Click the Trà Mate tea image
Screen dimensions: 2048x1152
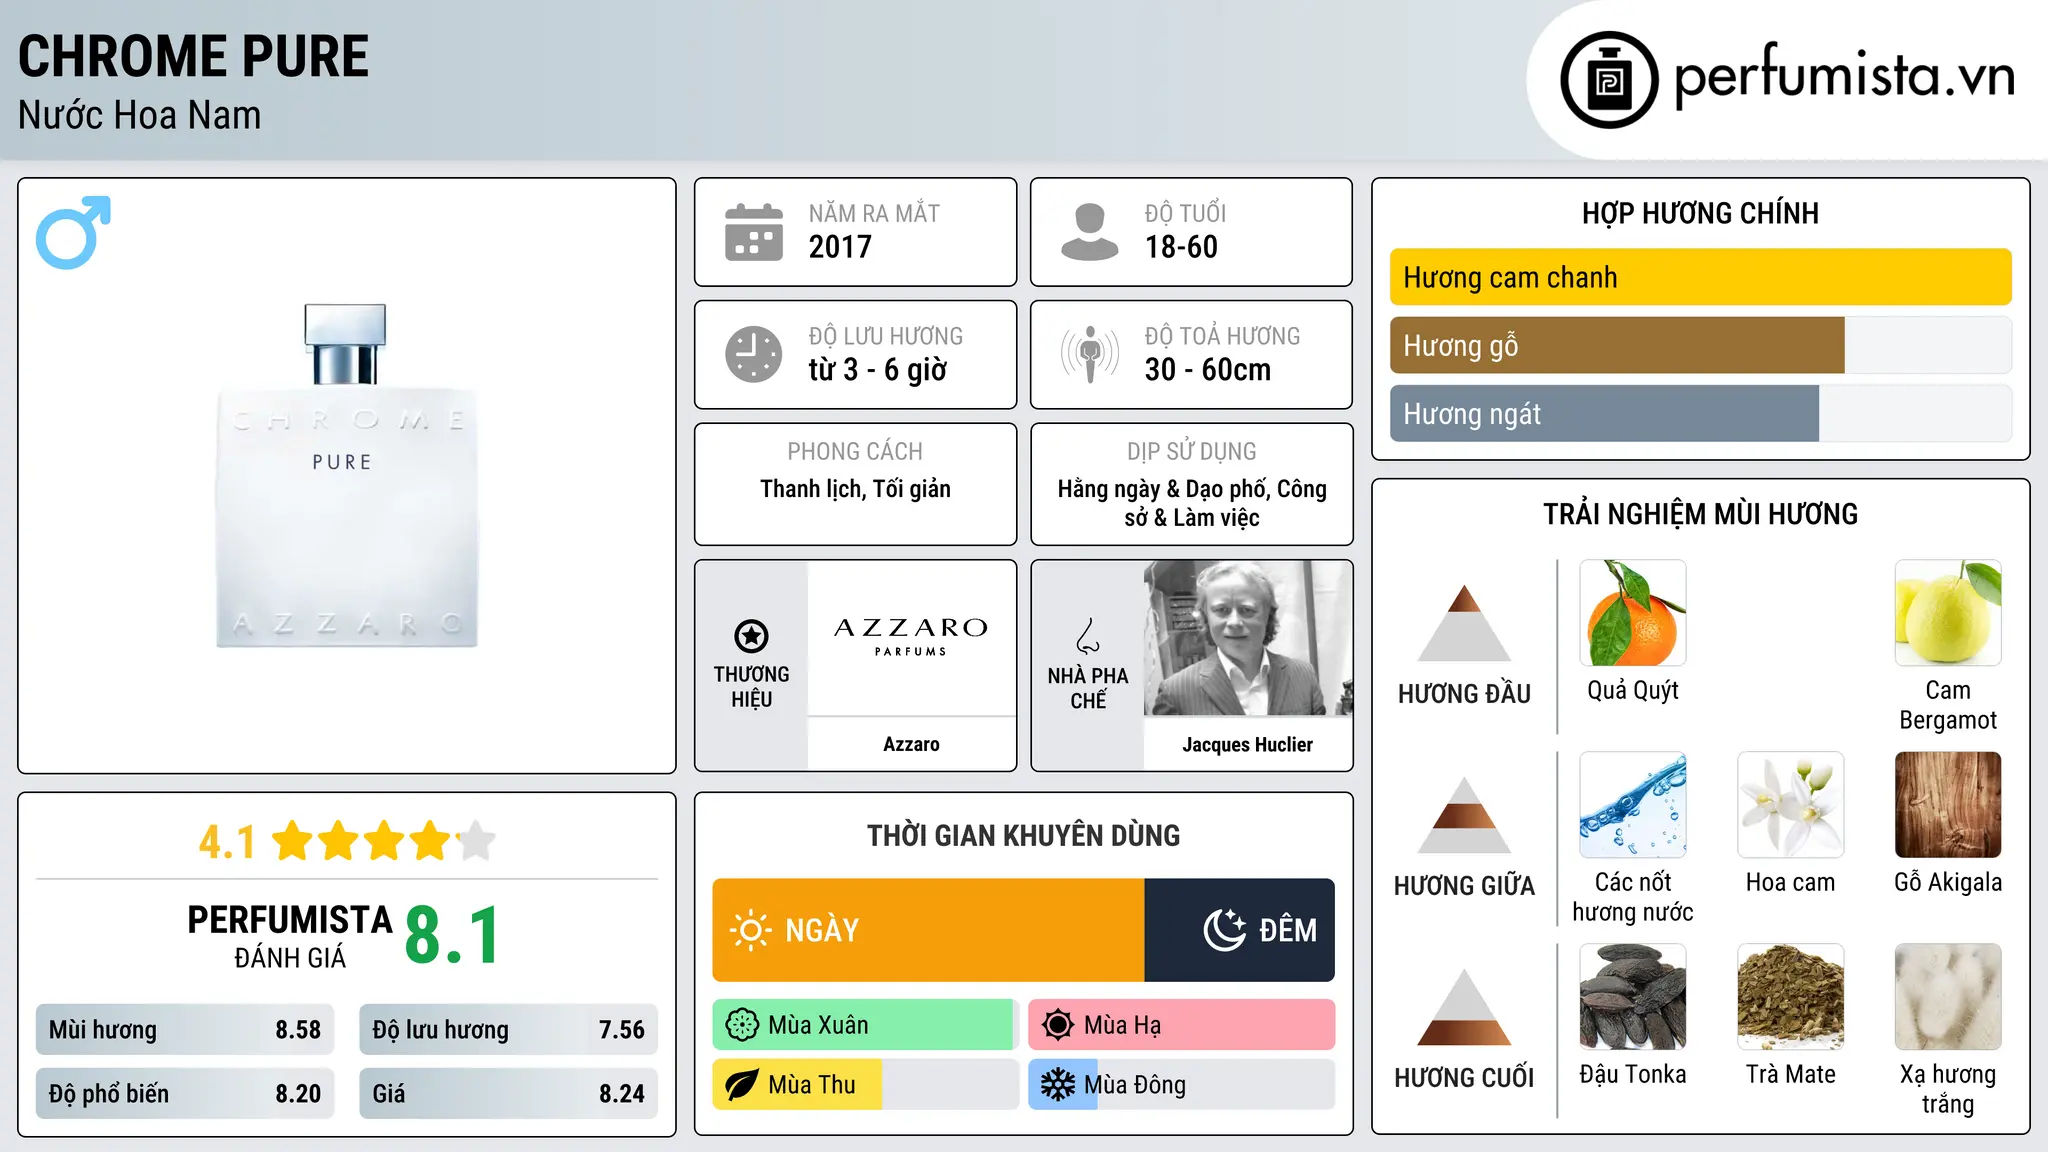1791,997
